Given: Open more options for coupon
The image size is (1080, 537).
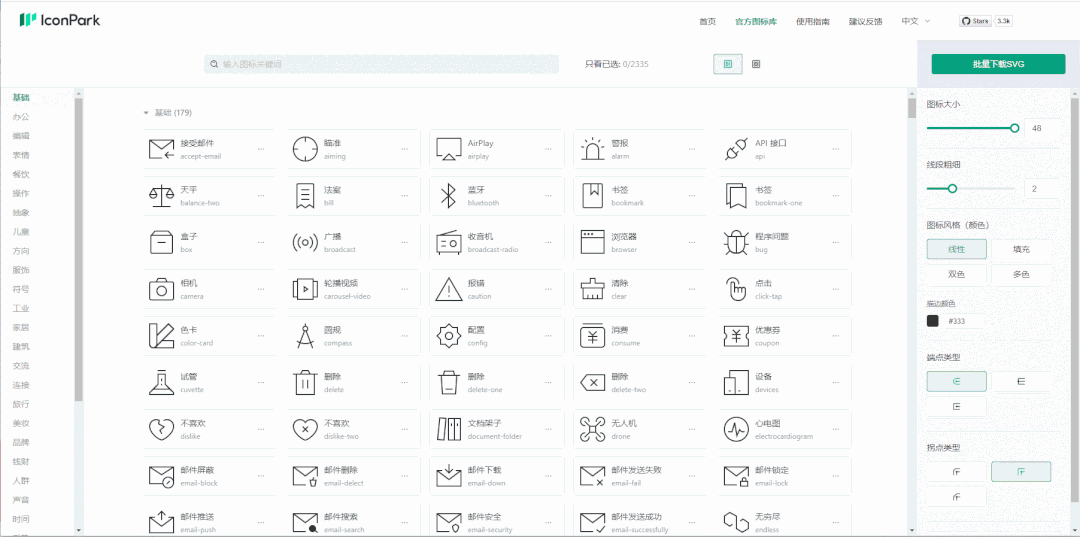Looking at the screenshot, I should tap(835, 336).
